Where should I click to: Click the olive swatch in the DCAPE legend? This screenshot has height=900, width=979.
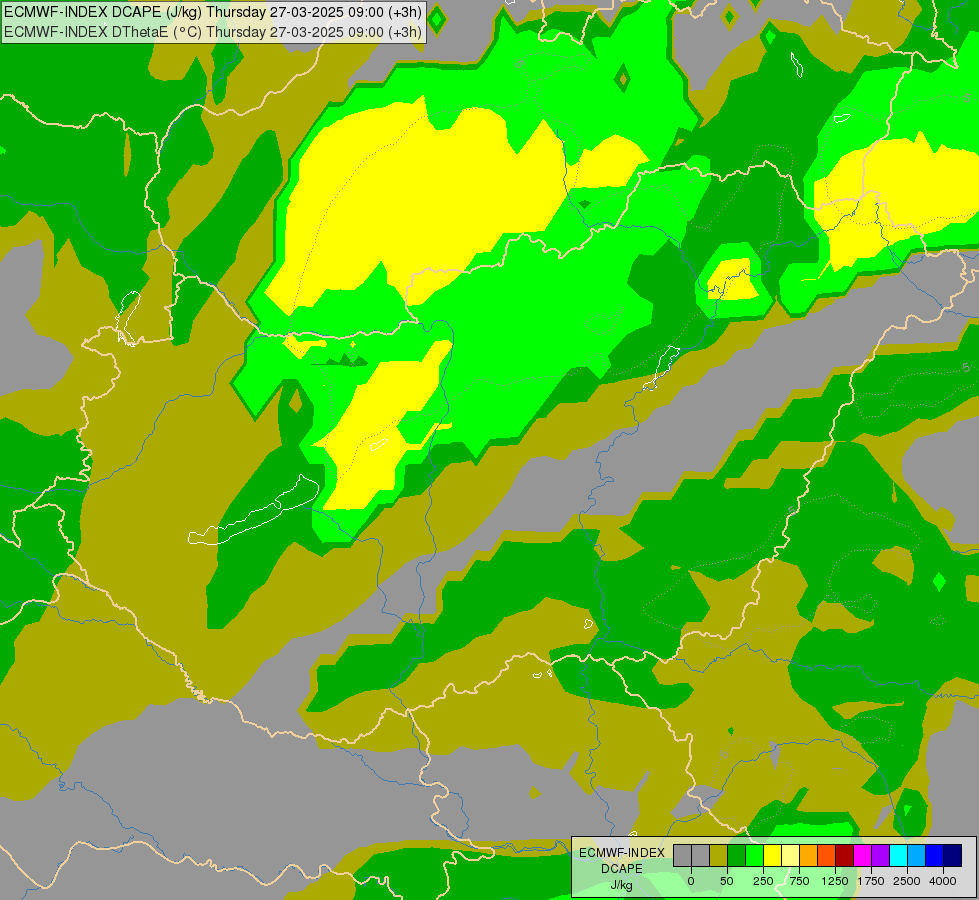click(718, 856)
